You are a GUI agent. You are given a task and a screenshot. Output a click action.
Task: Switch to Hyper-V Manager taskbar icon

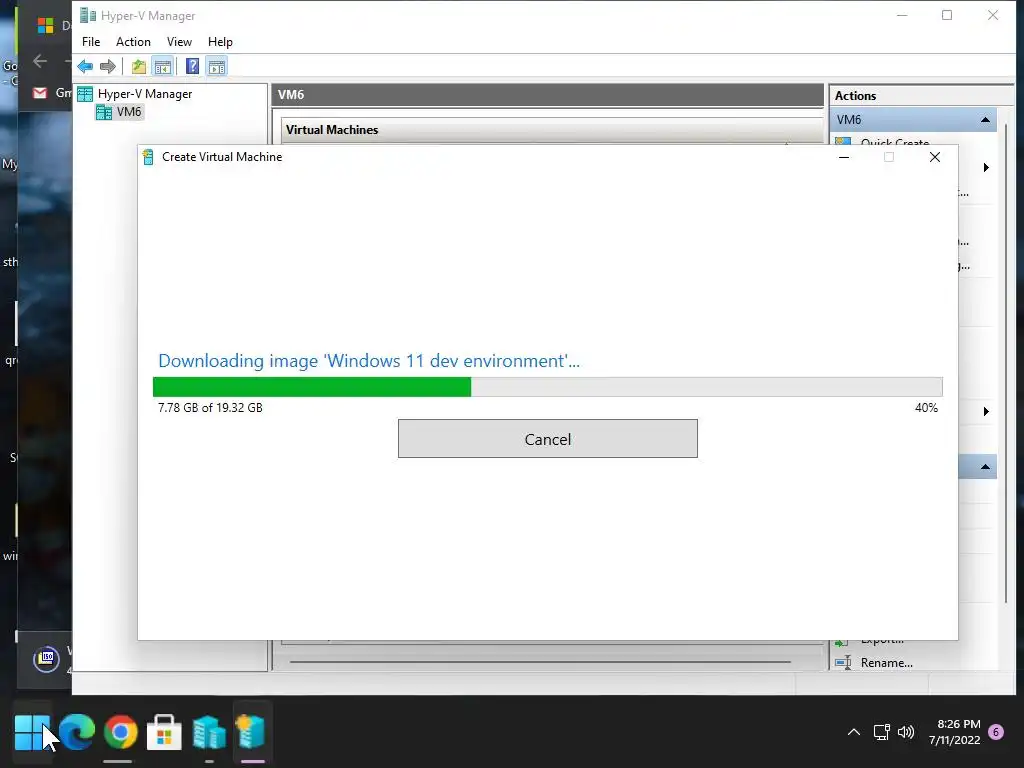pyautogui.click(x=208, y=732)
